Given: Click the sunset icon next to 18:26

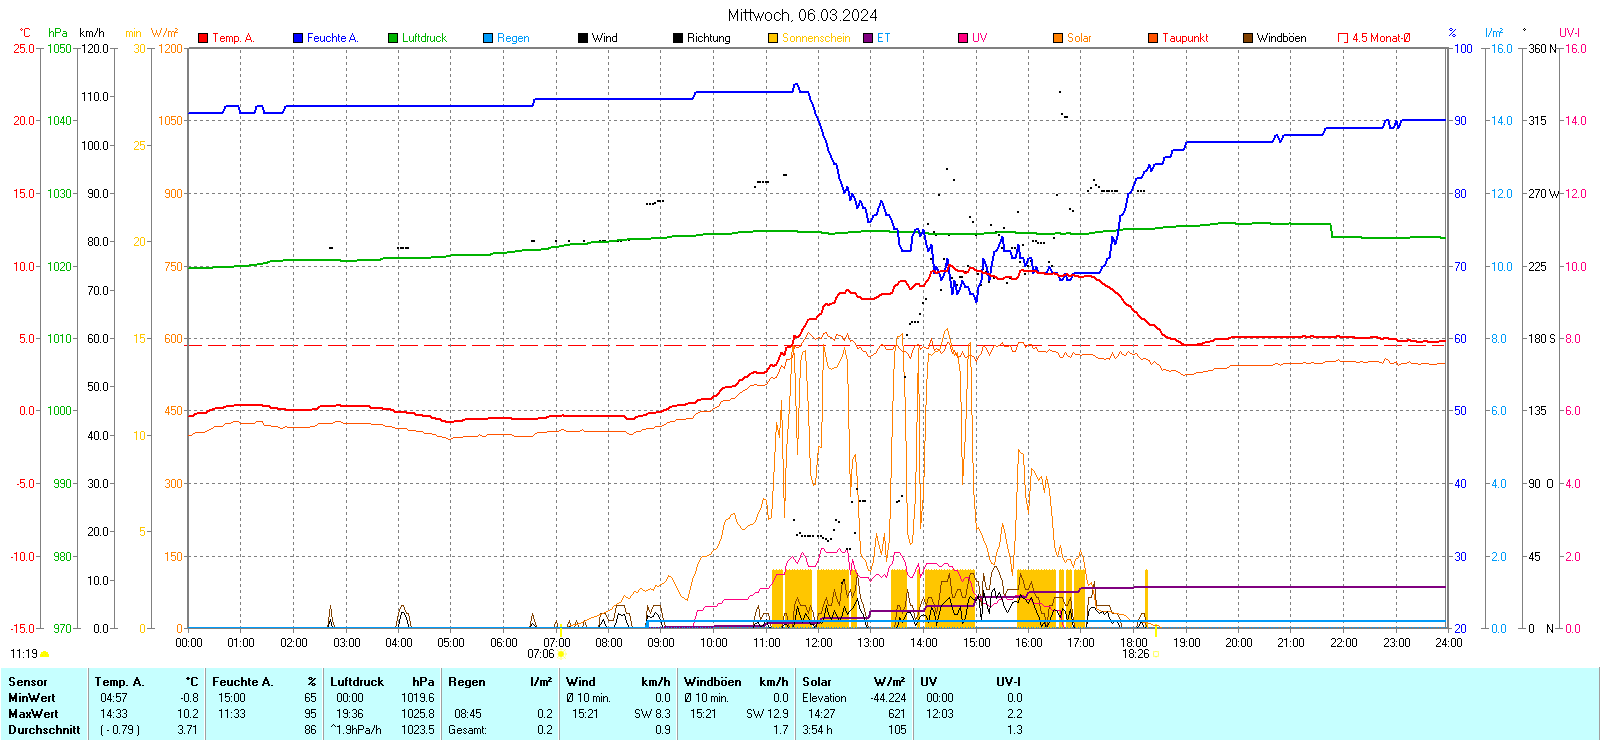Looking at the screenshot, I should coord(1157,654).
